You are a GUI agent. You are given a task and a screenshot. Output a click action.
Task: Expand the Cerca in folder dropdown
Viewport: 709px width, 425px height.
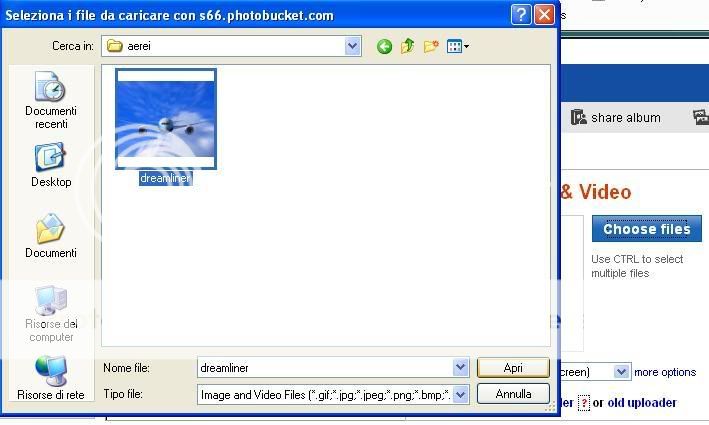point(353,46)
